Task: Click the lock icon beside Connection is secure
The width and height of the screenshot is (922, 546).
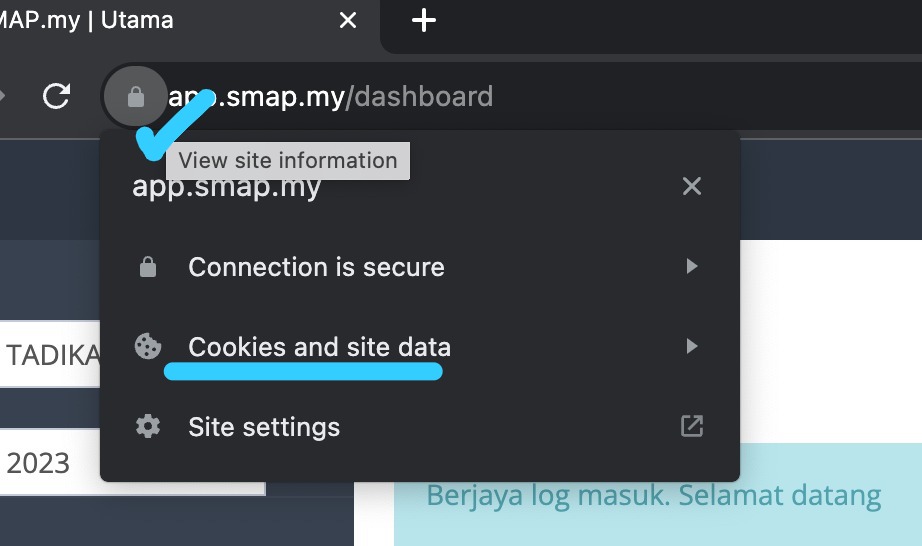Action: [x=148, y=266]
